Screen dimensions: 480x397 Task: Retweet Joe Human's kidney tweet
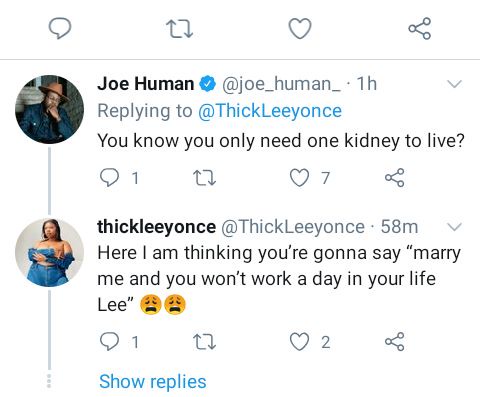[205, 178]
